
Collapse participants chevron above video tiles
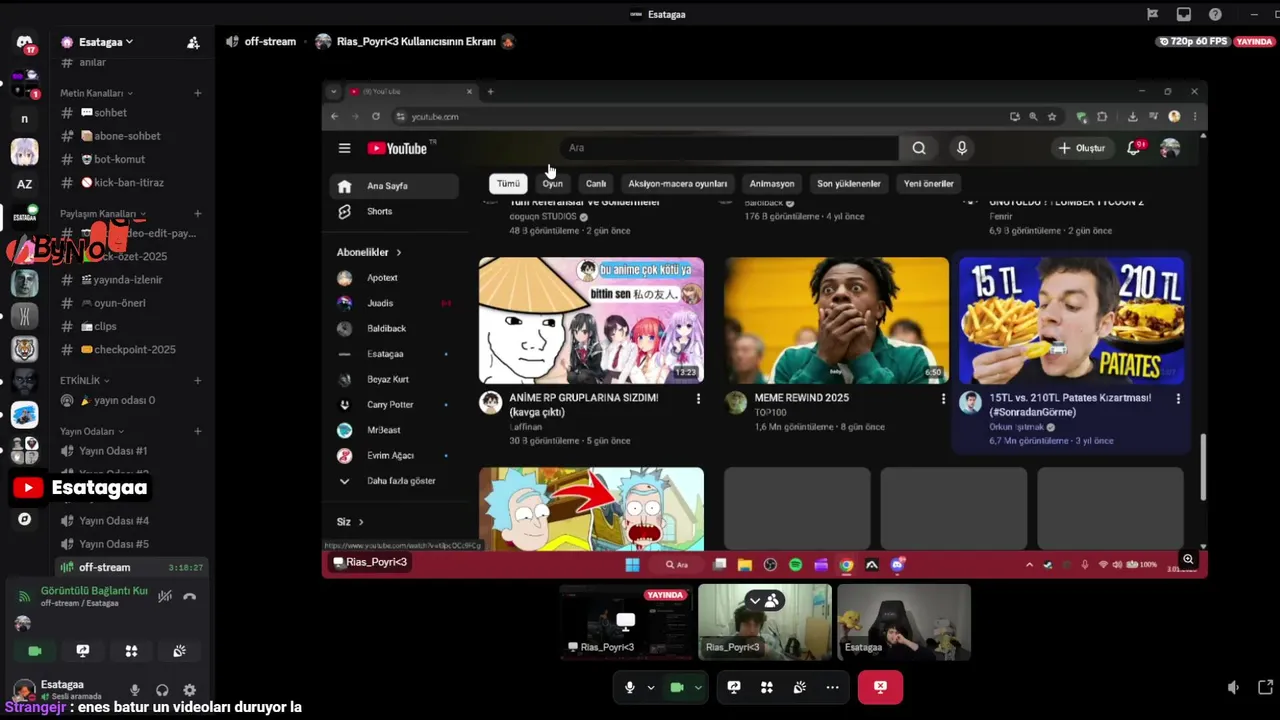tap(756, 600)
